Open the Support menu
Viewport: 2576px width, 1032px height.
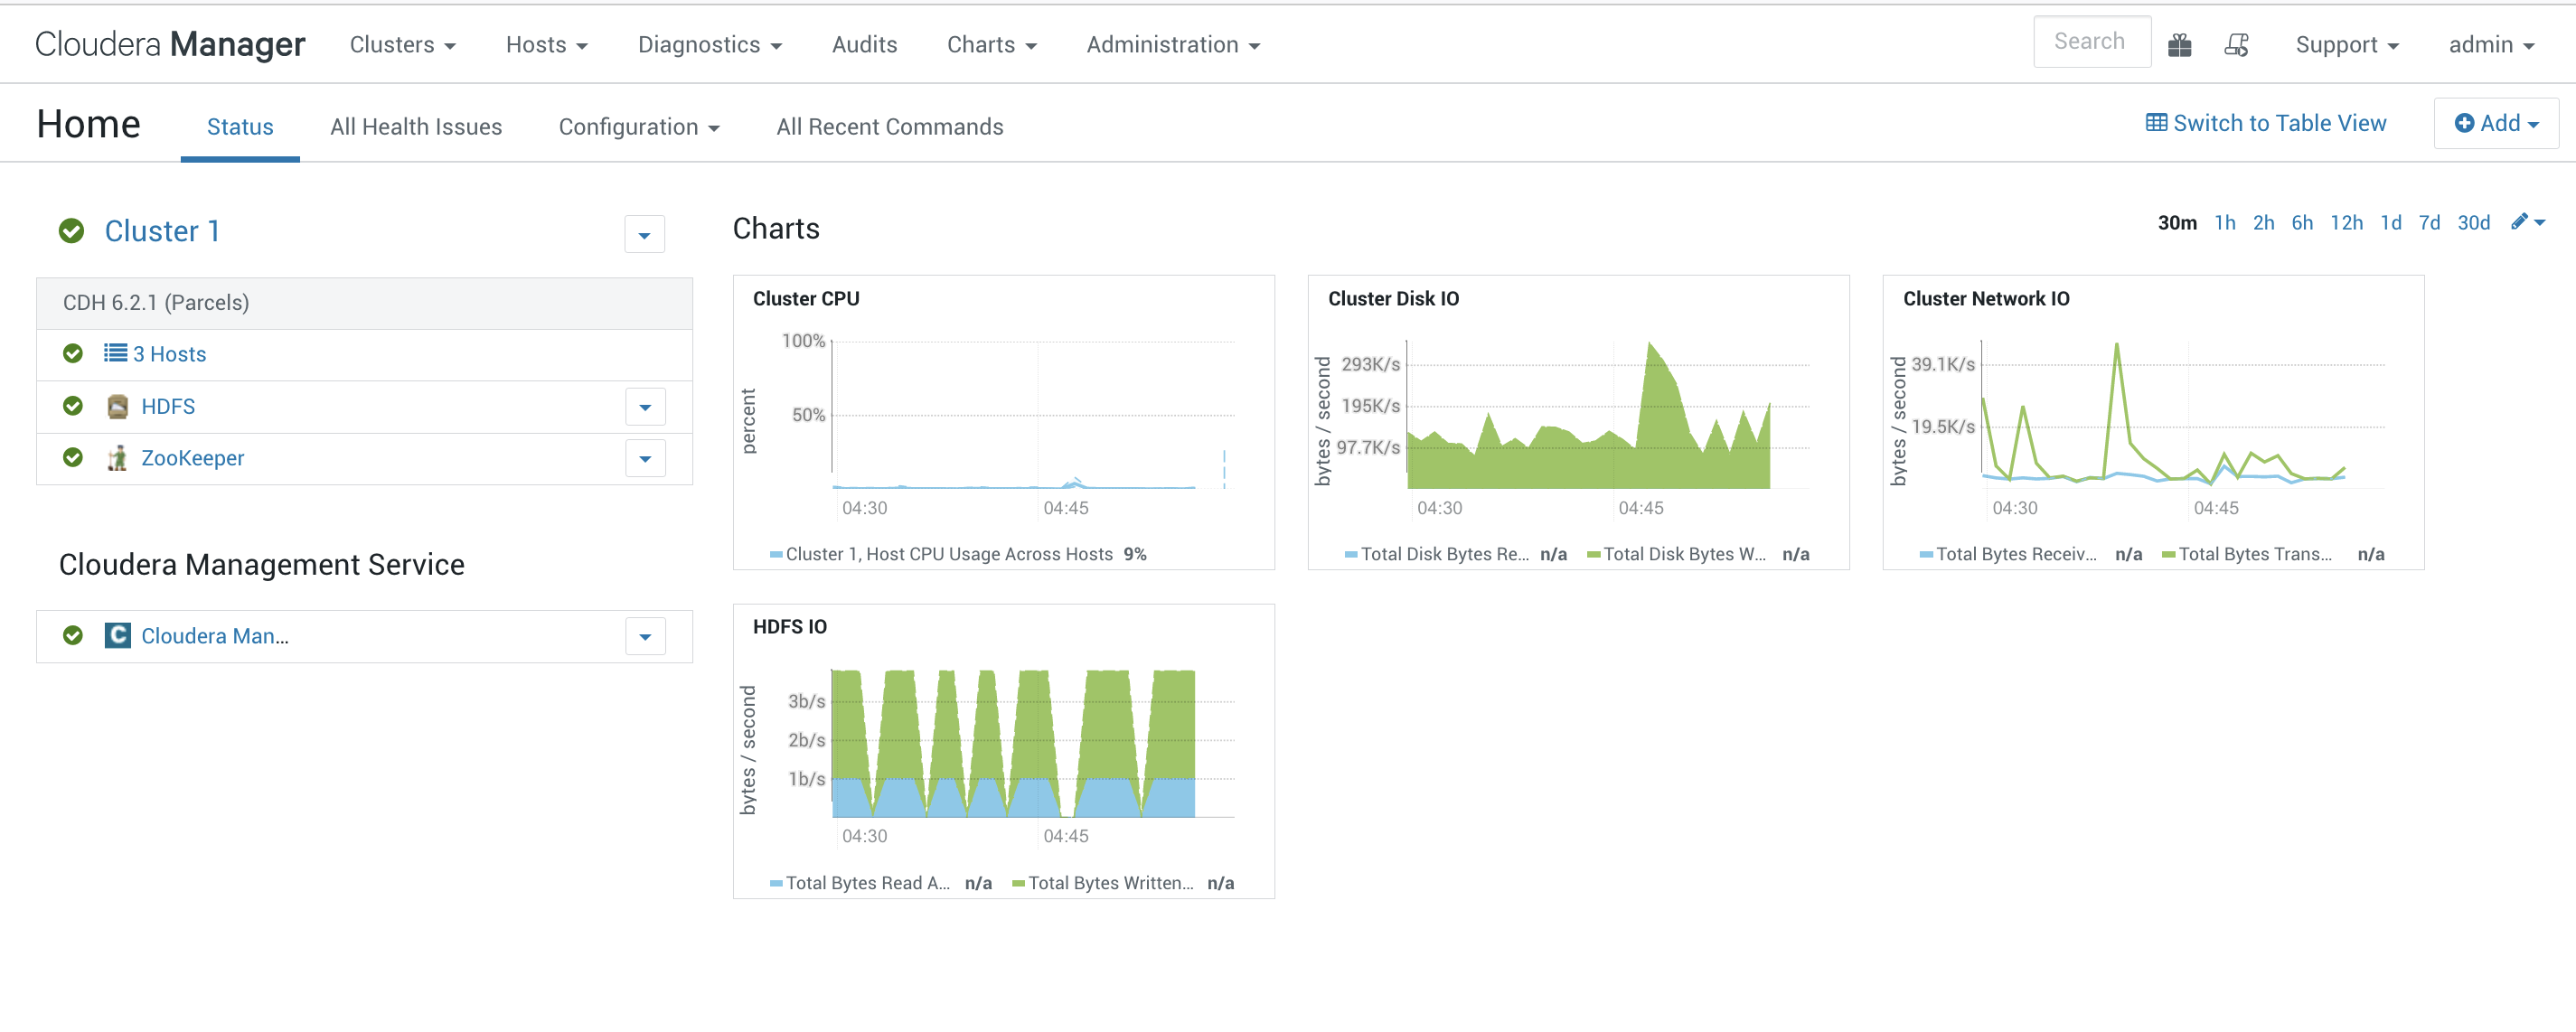(2346, 45)
